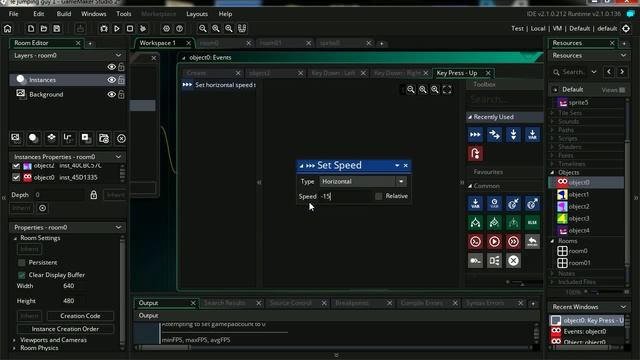Zoom out the workspace from top toolbar

[203, 29]
